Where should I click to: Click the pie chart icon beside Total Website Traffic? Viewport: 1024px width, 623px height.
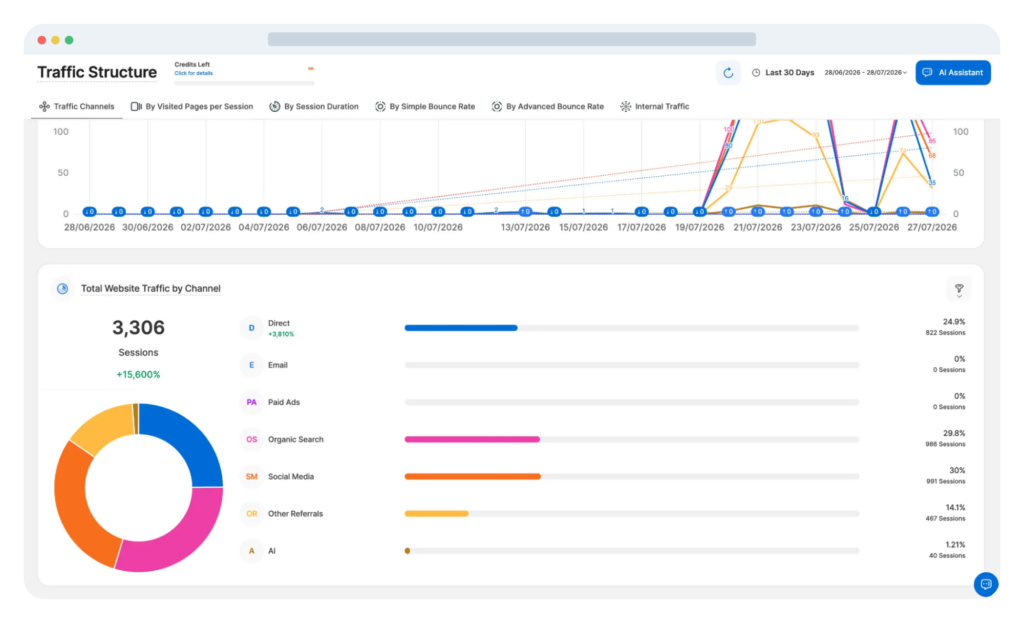(62, 288)
